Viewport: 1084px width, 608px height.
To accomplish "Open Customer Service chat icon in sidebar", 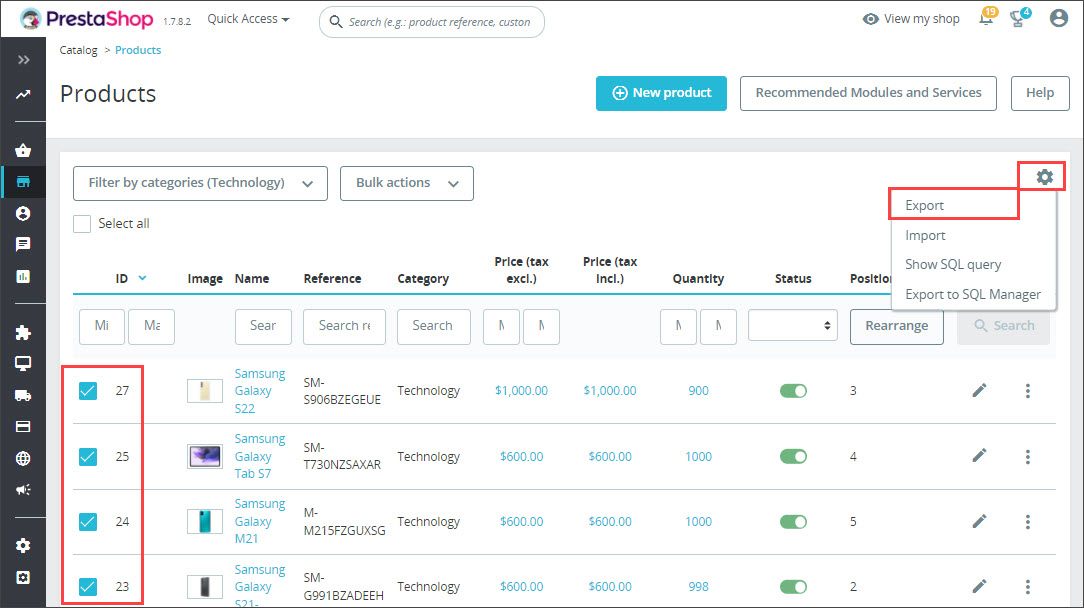I will 24,244.
